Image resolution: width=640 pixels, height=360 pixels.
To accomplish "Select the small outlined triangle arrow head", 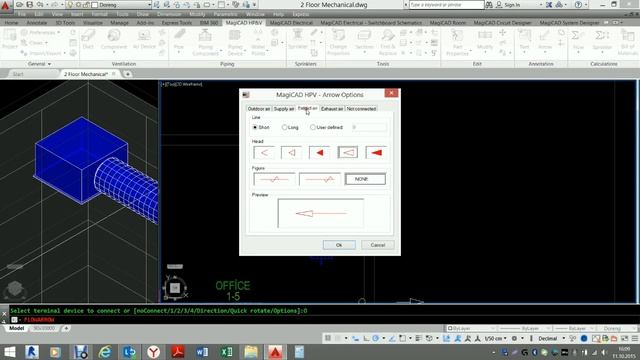I will (291, 153).
